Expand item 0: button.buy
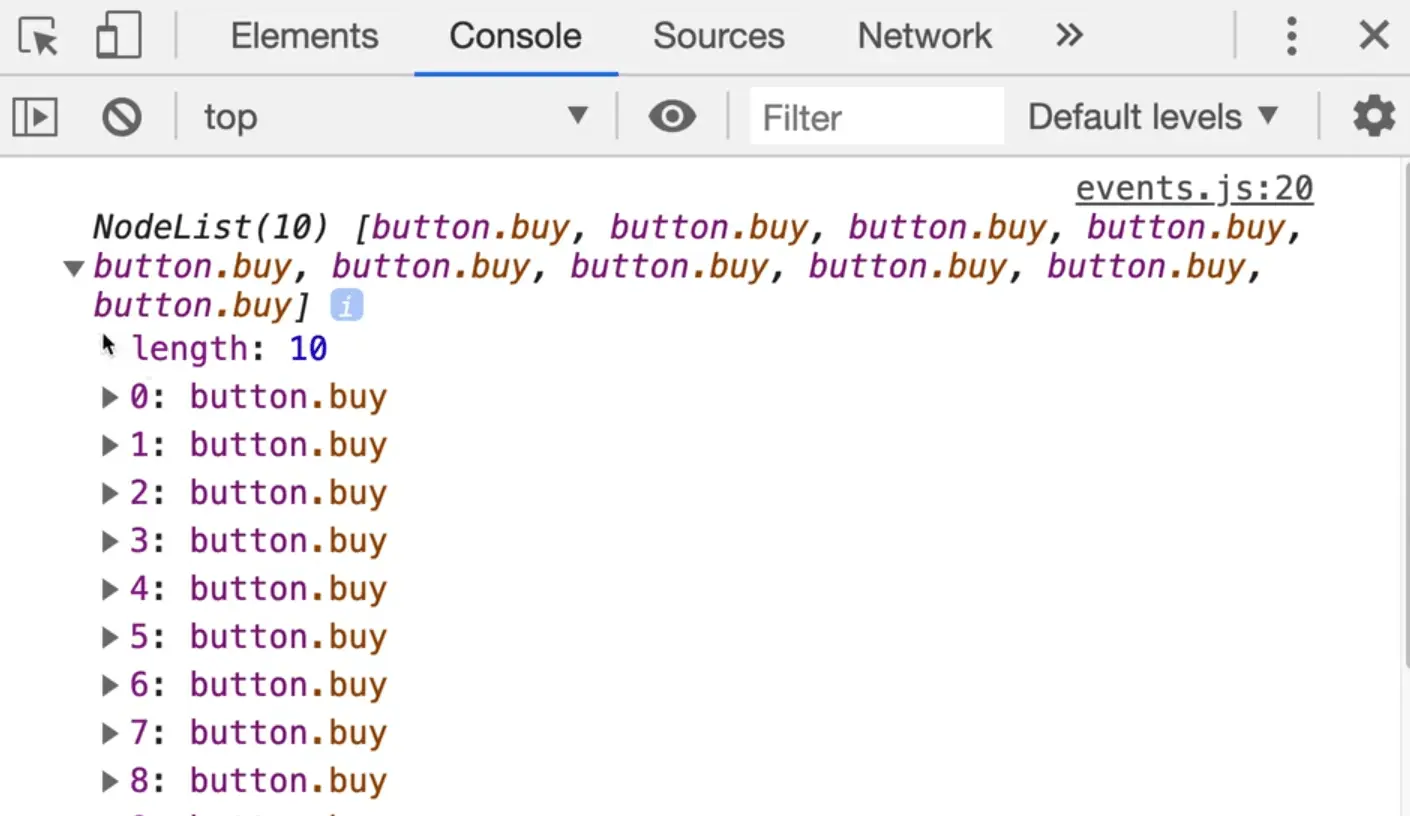1410x816 pixels. tap(110, 398)
